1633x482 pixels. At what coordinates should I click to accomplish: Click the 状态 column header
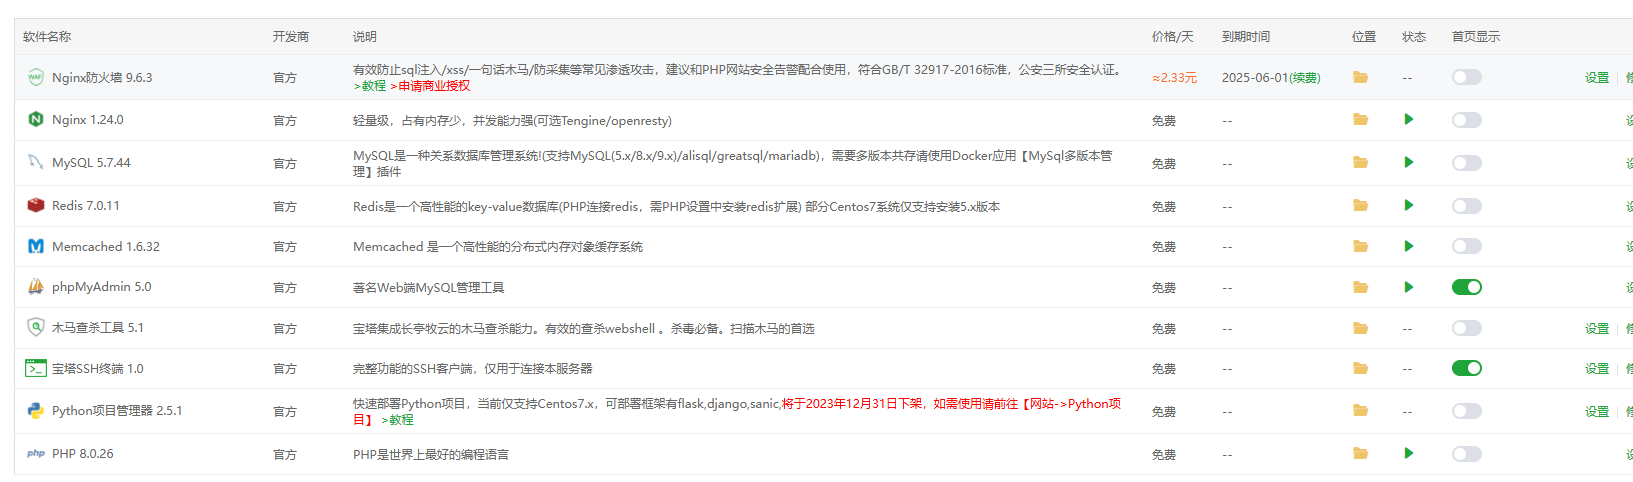(1414, 36)
